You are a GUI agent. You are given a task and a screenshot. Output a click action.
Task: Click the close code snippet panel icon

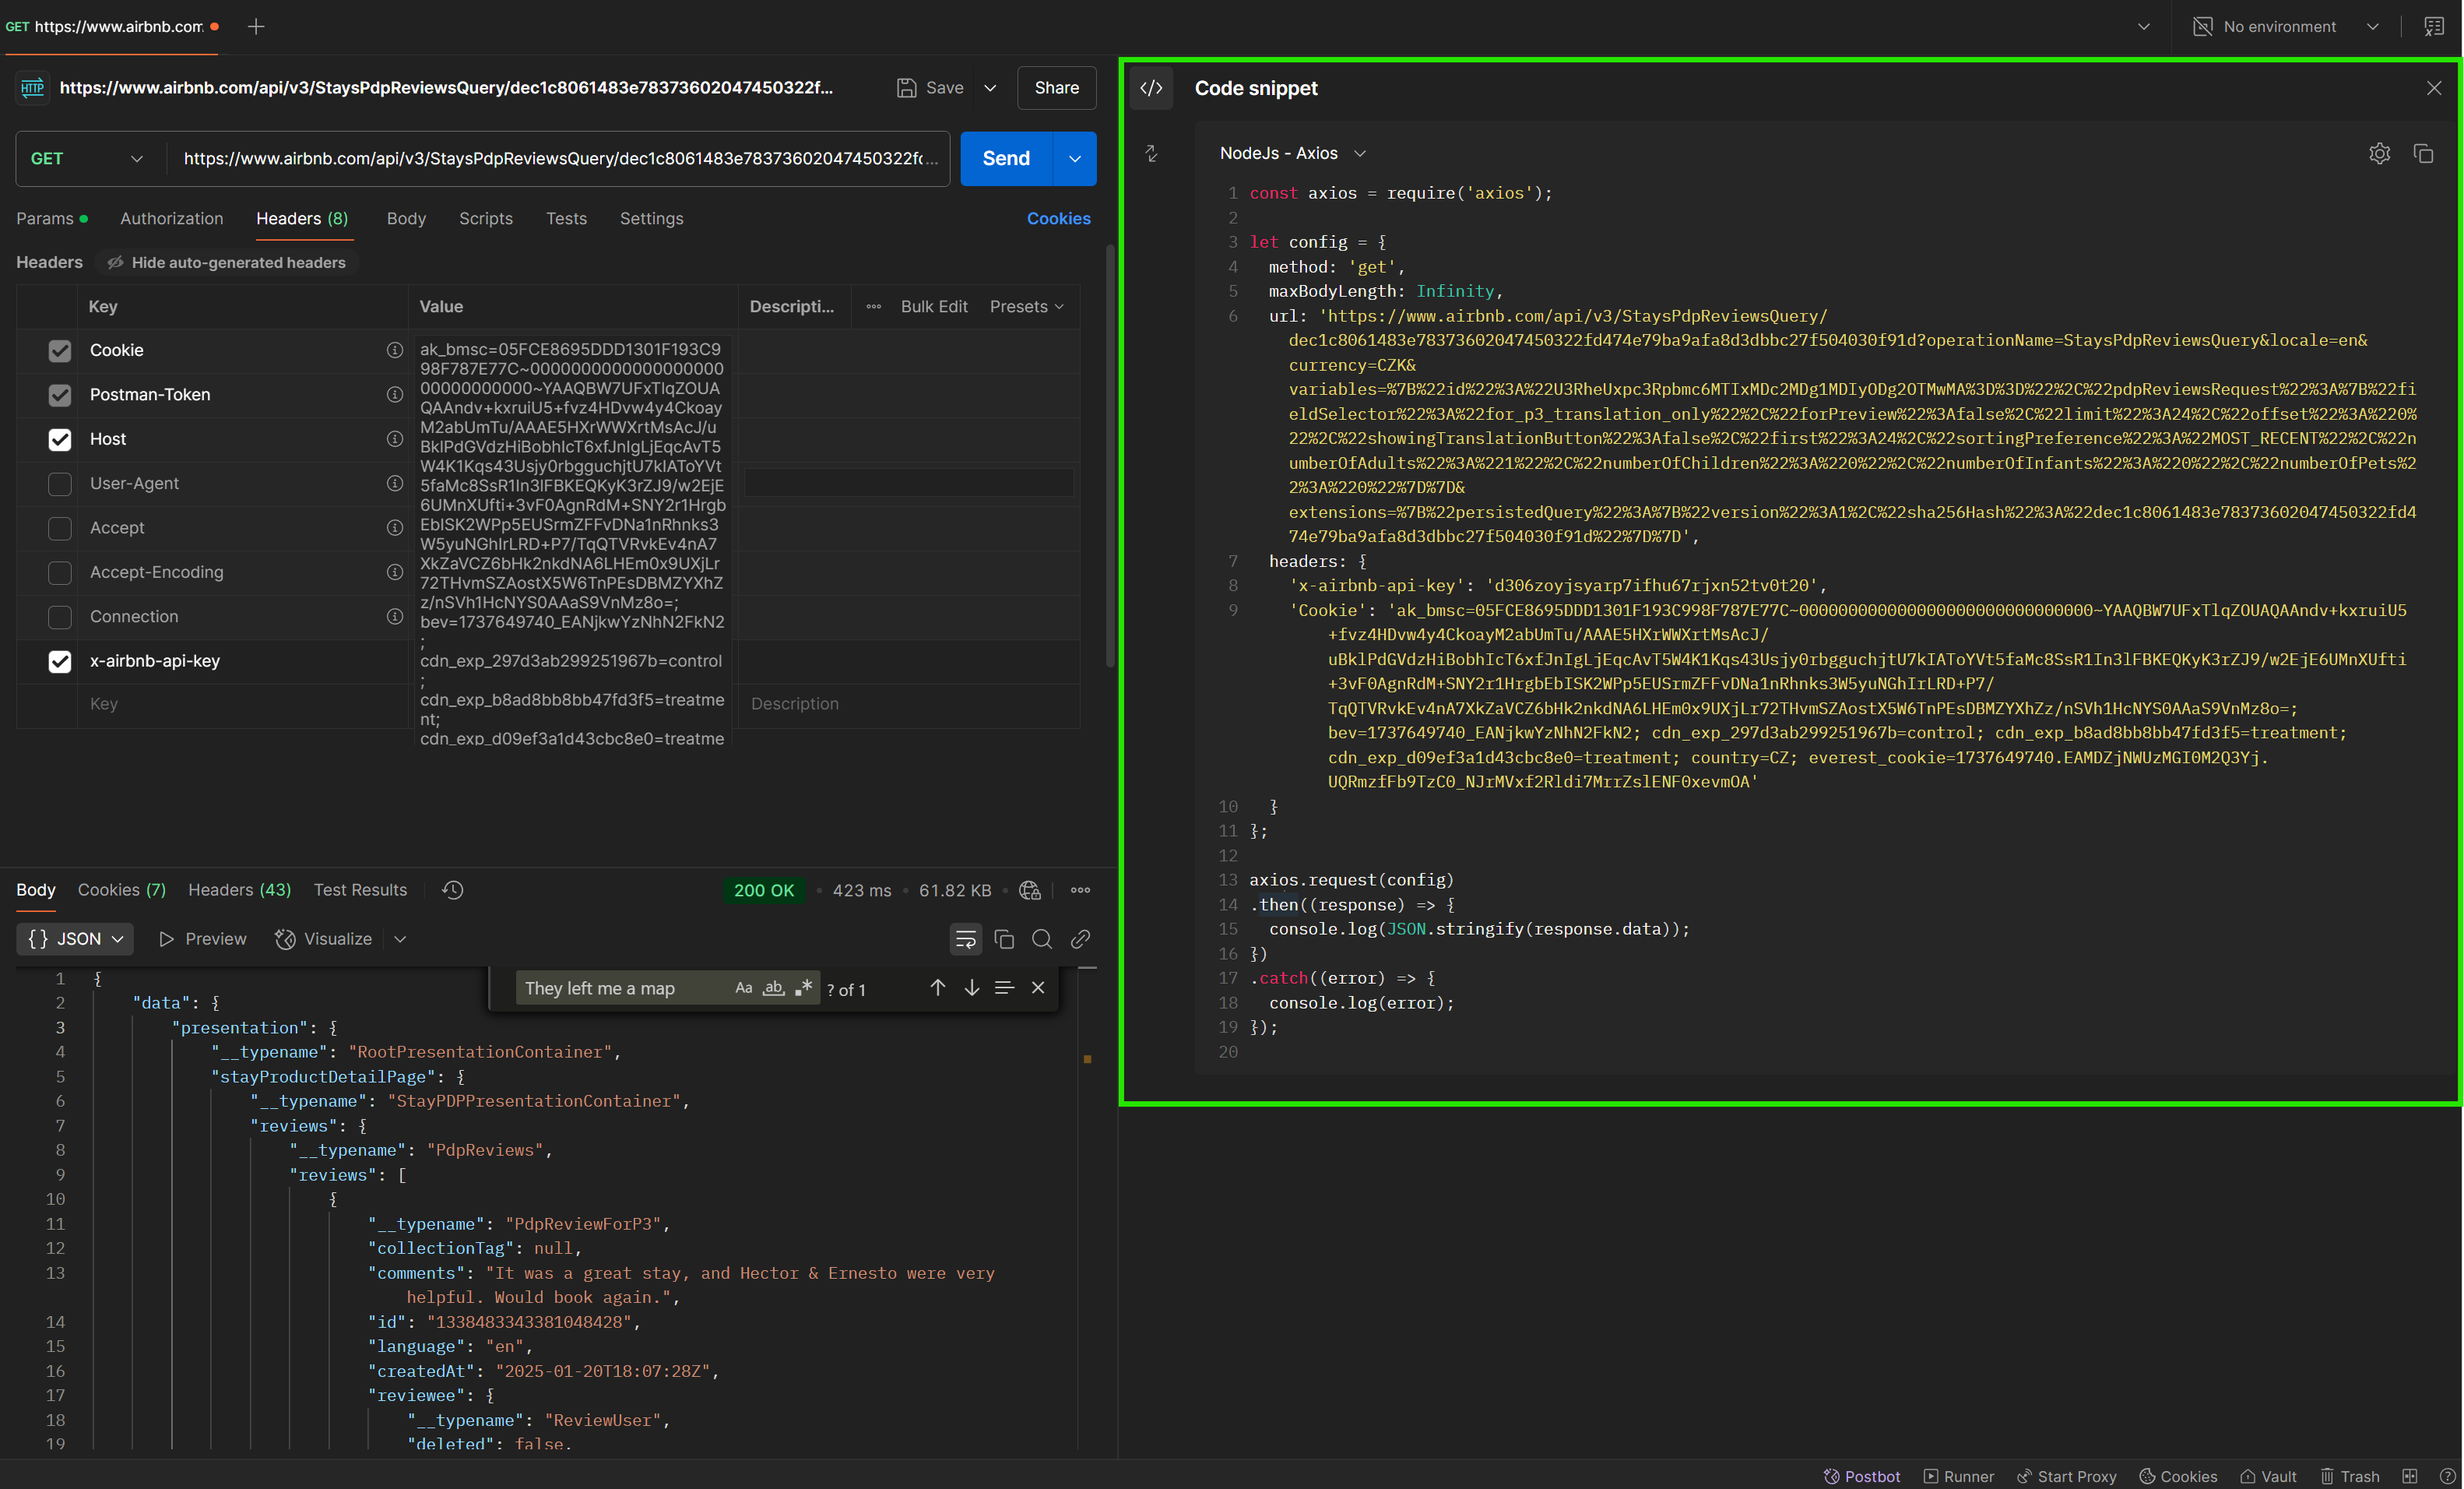coord(2432,88)
